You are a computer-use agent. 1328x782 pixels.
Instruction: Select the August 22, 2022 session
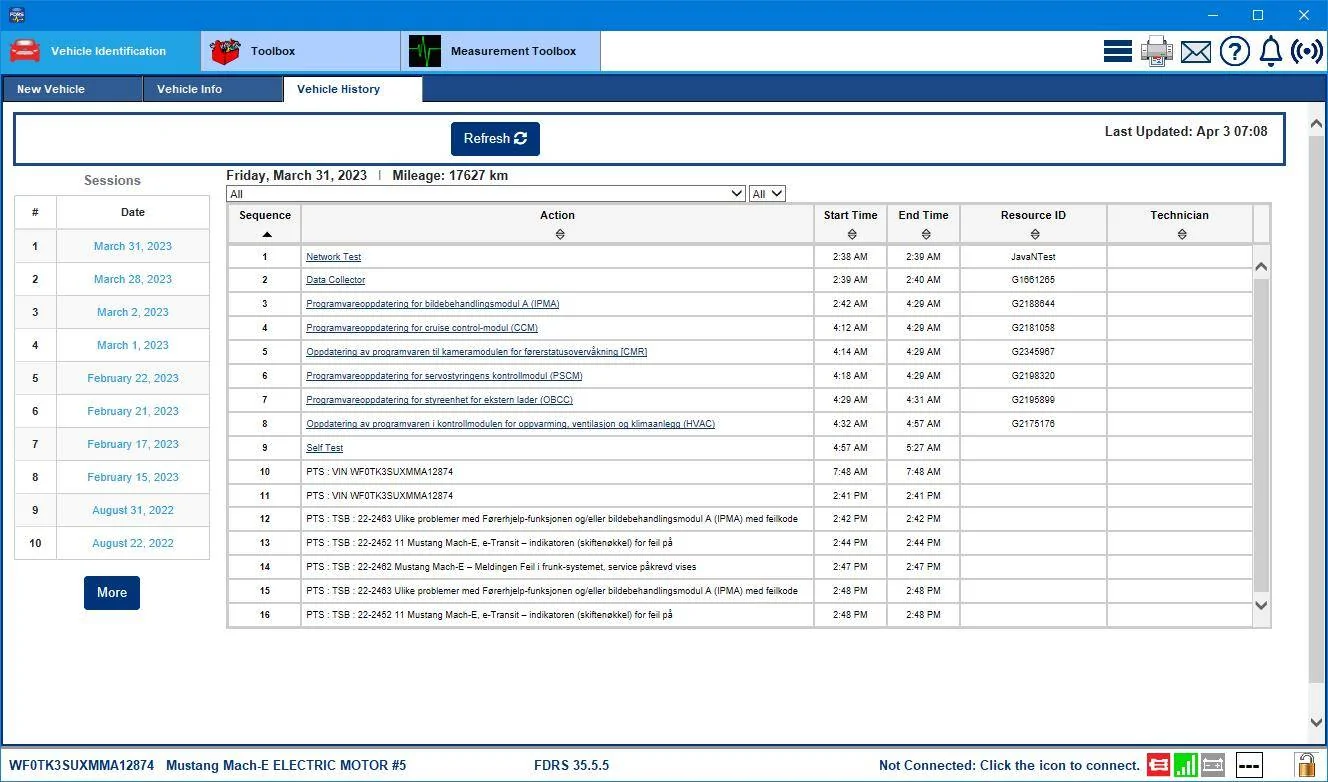click(133, 543)
